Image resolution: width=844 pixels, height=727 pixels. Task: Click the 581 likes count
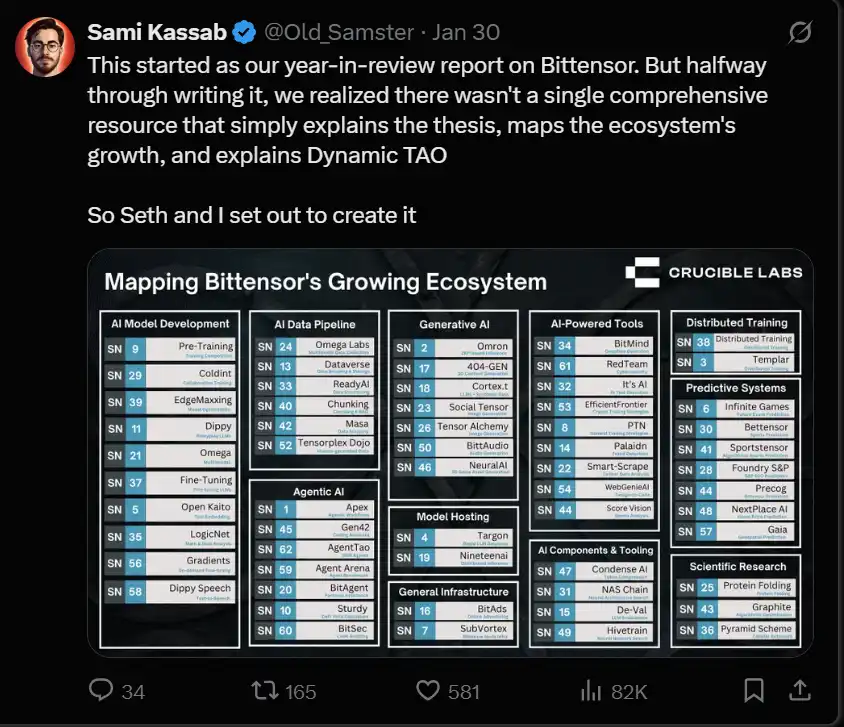point(463,691)
